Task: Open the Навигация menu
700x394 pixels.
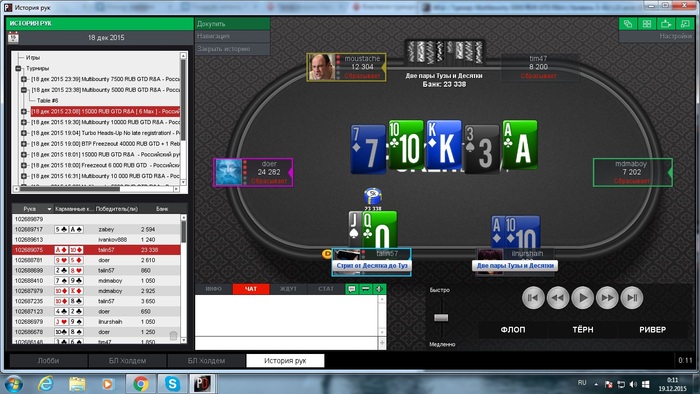Action: click(x=232, y=36)
